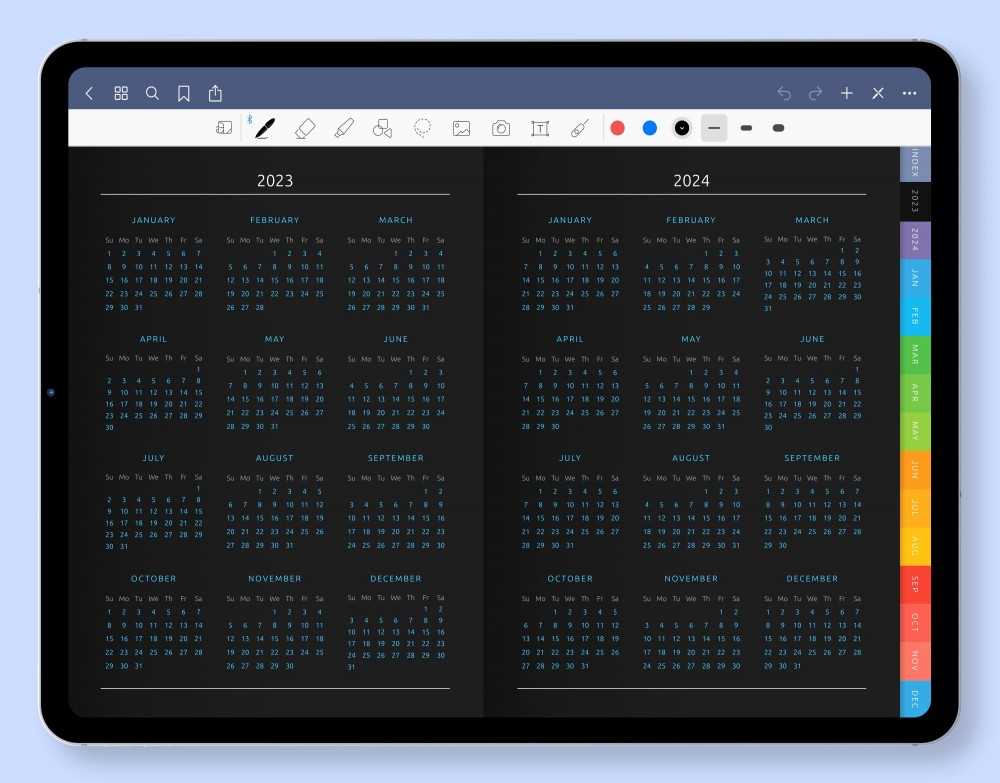Open the Add page menu
The height and width of the screenshot is (783, 1000).
846,93
